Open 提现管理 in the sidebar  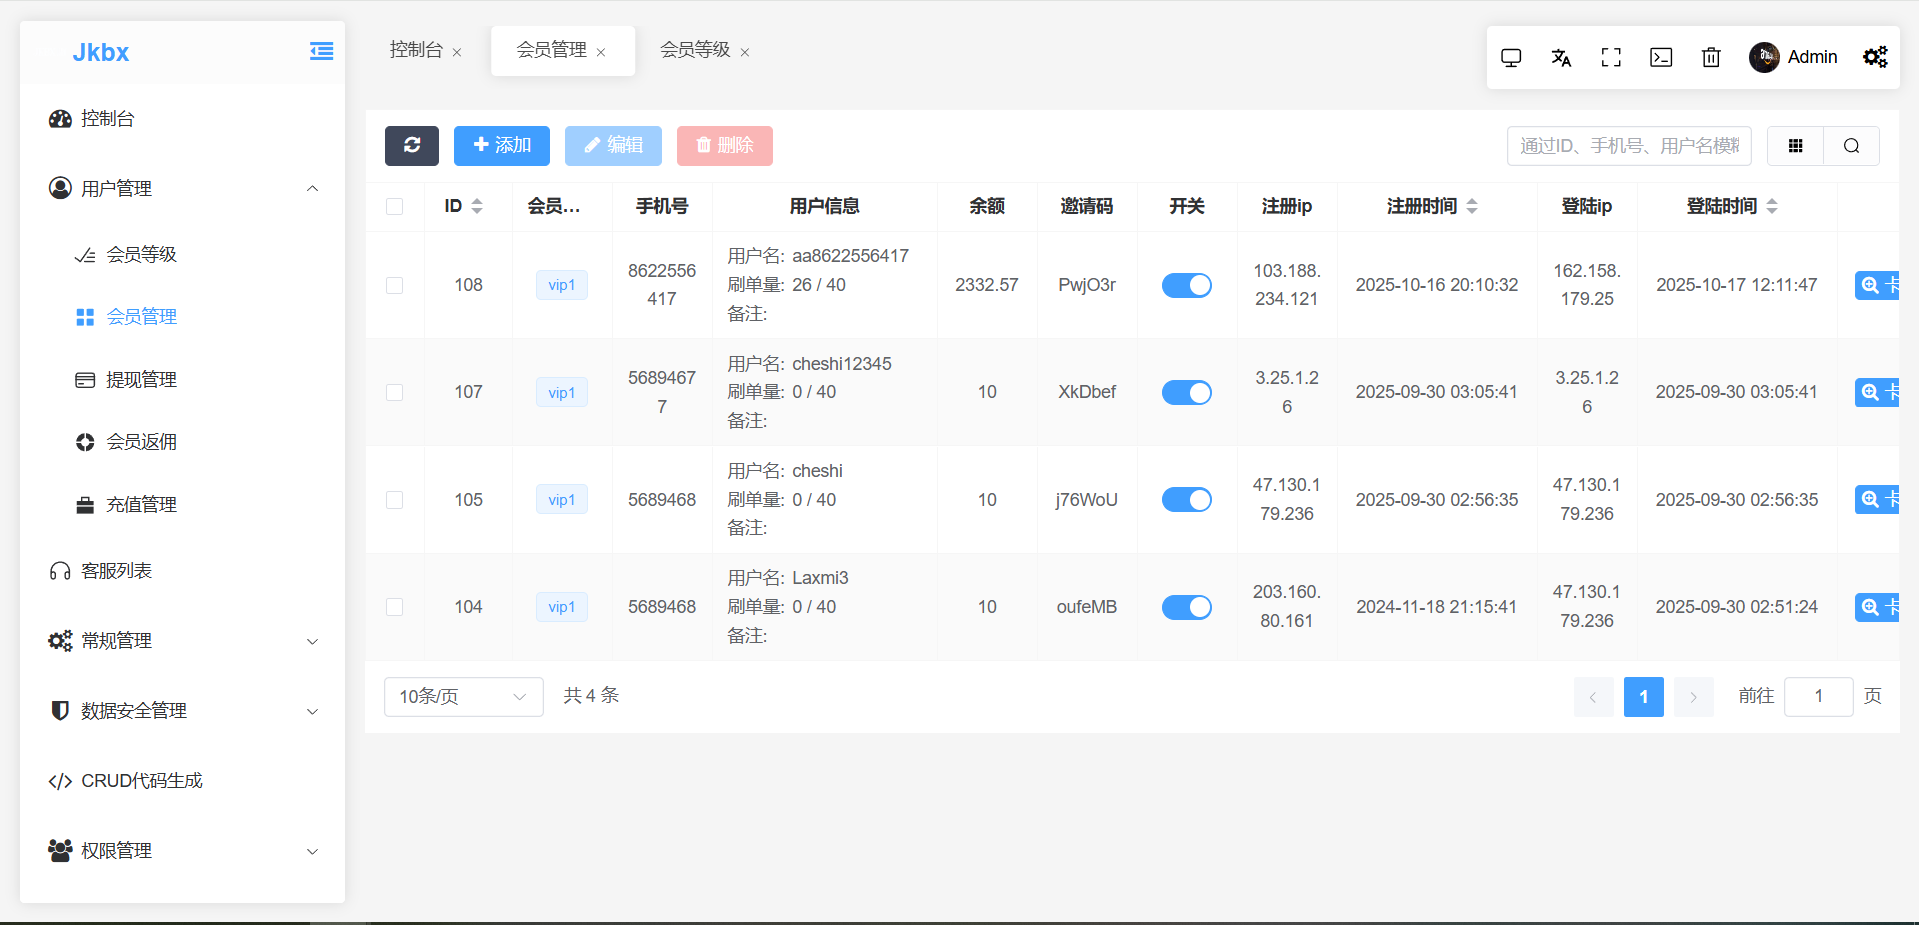click(x=141, y=380)
